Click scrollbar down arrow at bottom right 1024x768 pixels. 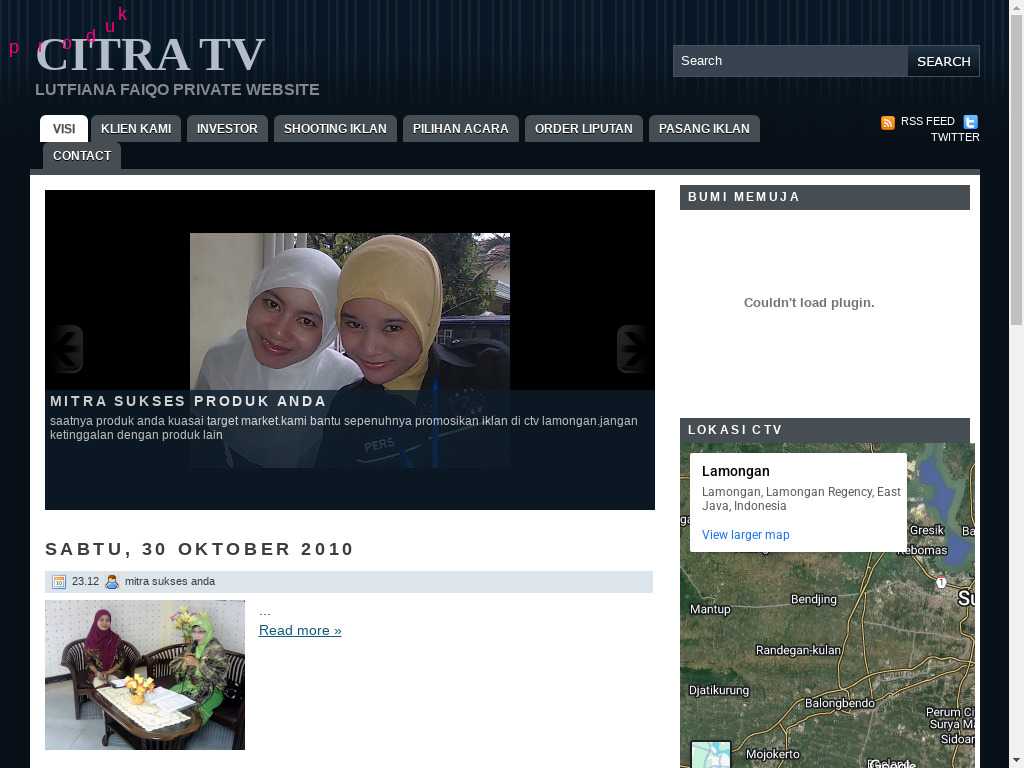pyautogui.click(x=1016, y=760)
